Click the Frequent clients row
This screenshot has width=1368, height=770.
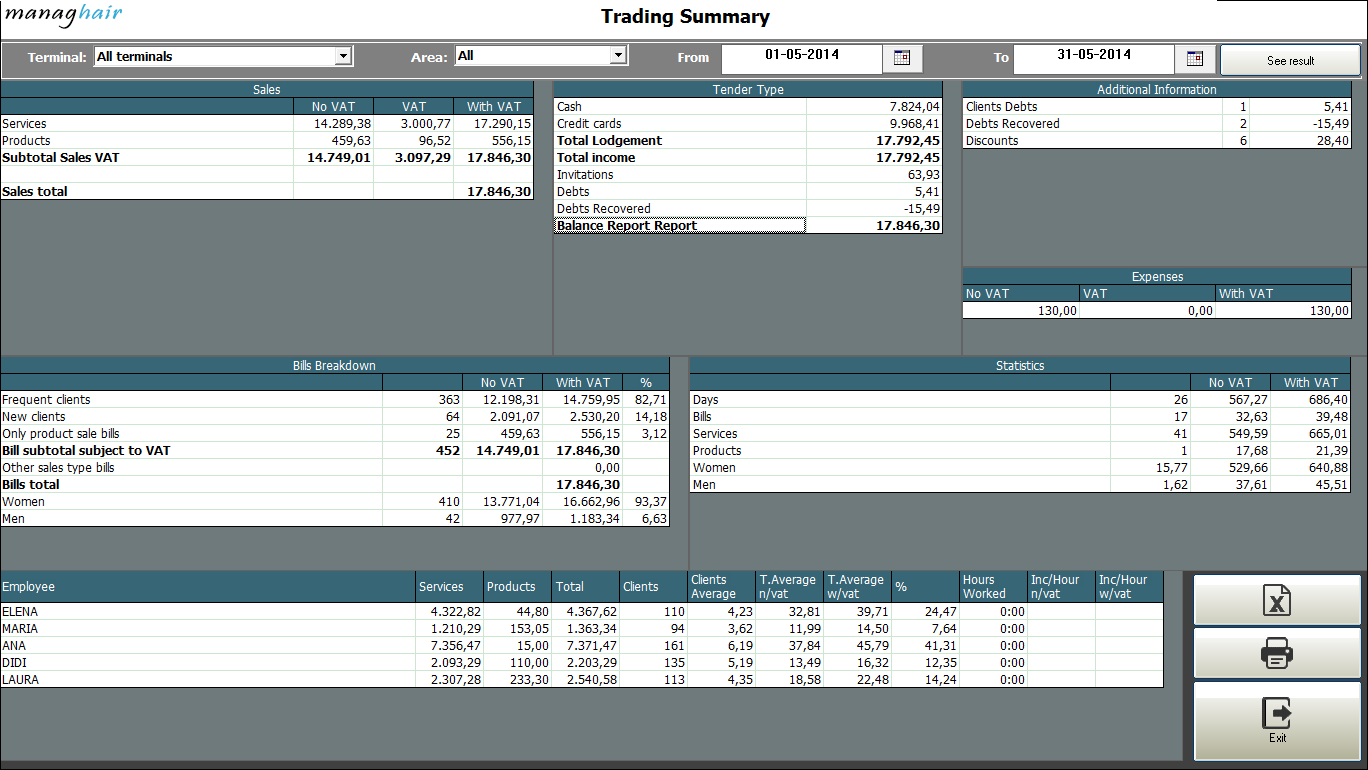pos(190,400)
